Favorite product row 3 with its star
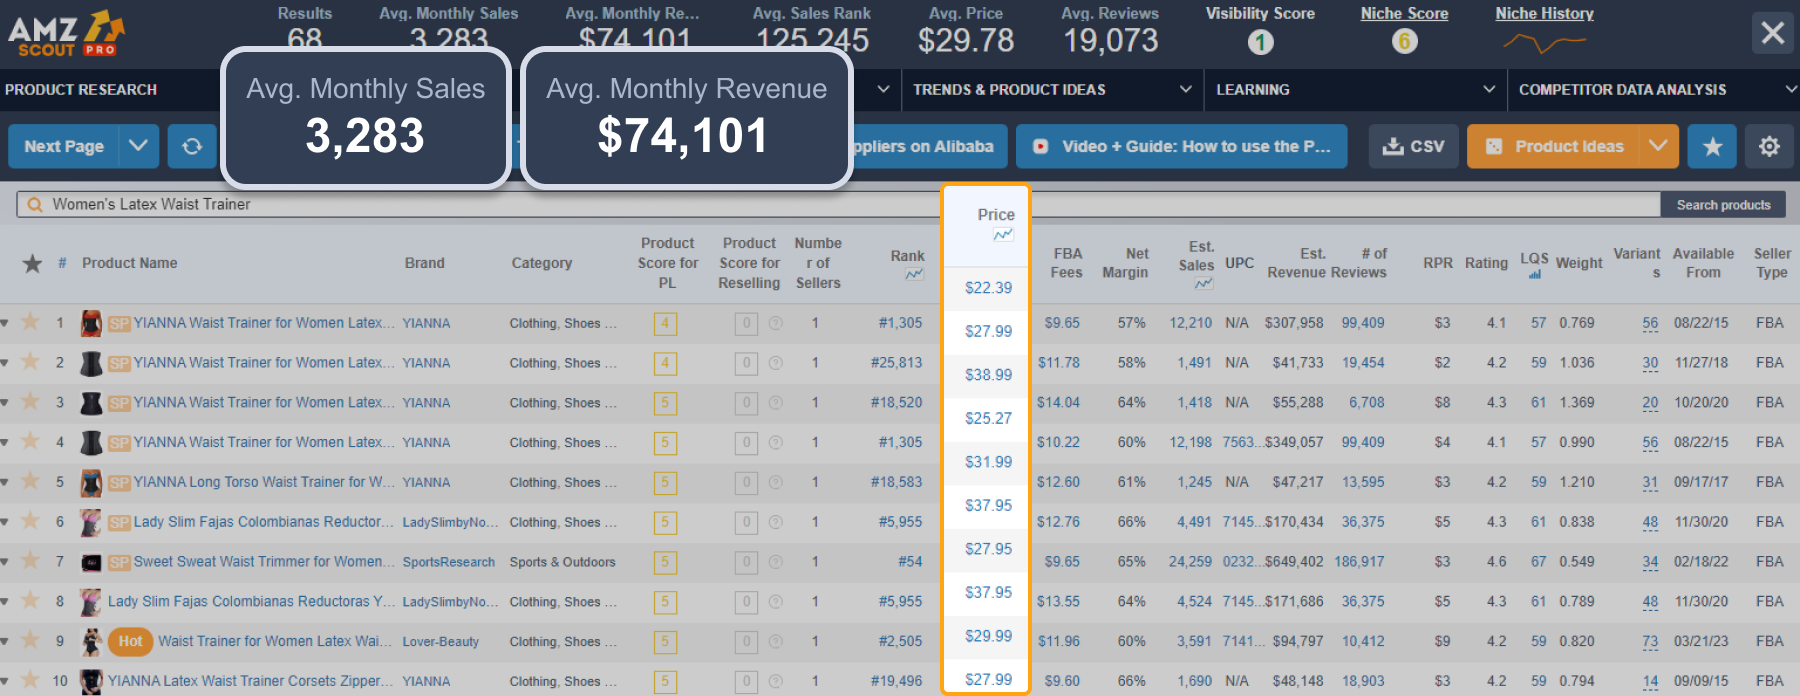 pos(31,401)
